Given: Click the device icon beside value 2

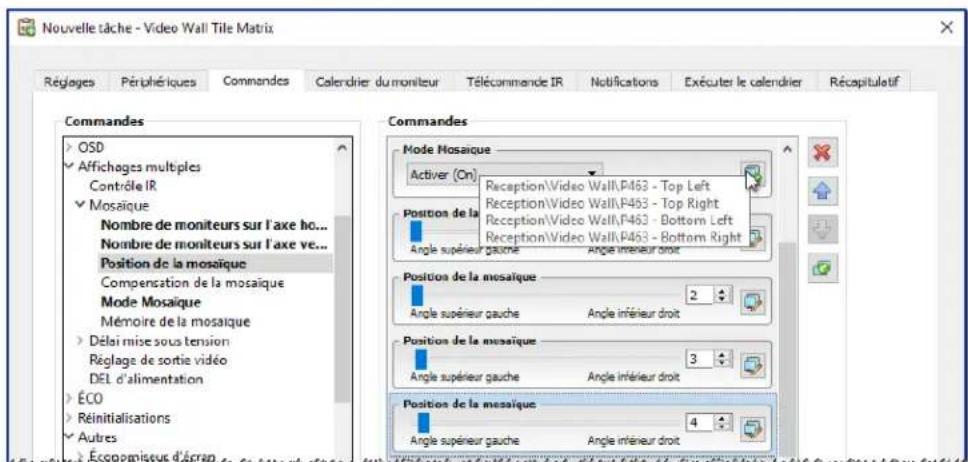Looking at the screenshot, I should [753, 300].
